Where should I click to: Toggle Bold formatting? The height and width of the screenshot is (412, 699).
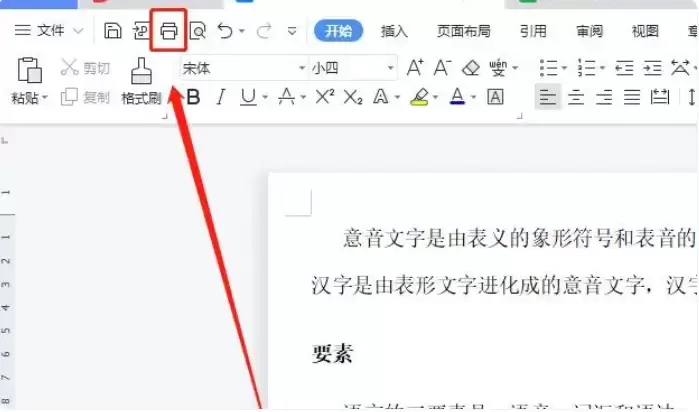(x=194, y=97)
